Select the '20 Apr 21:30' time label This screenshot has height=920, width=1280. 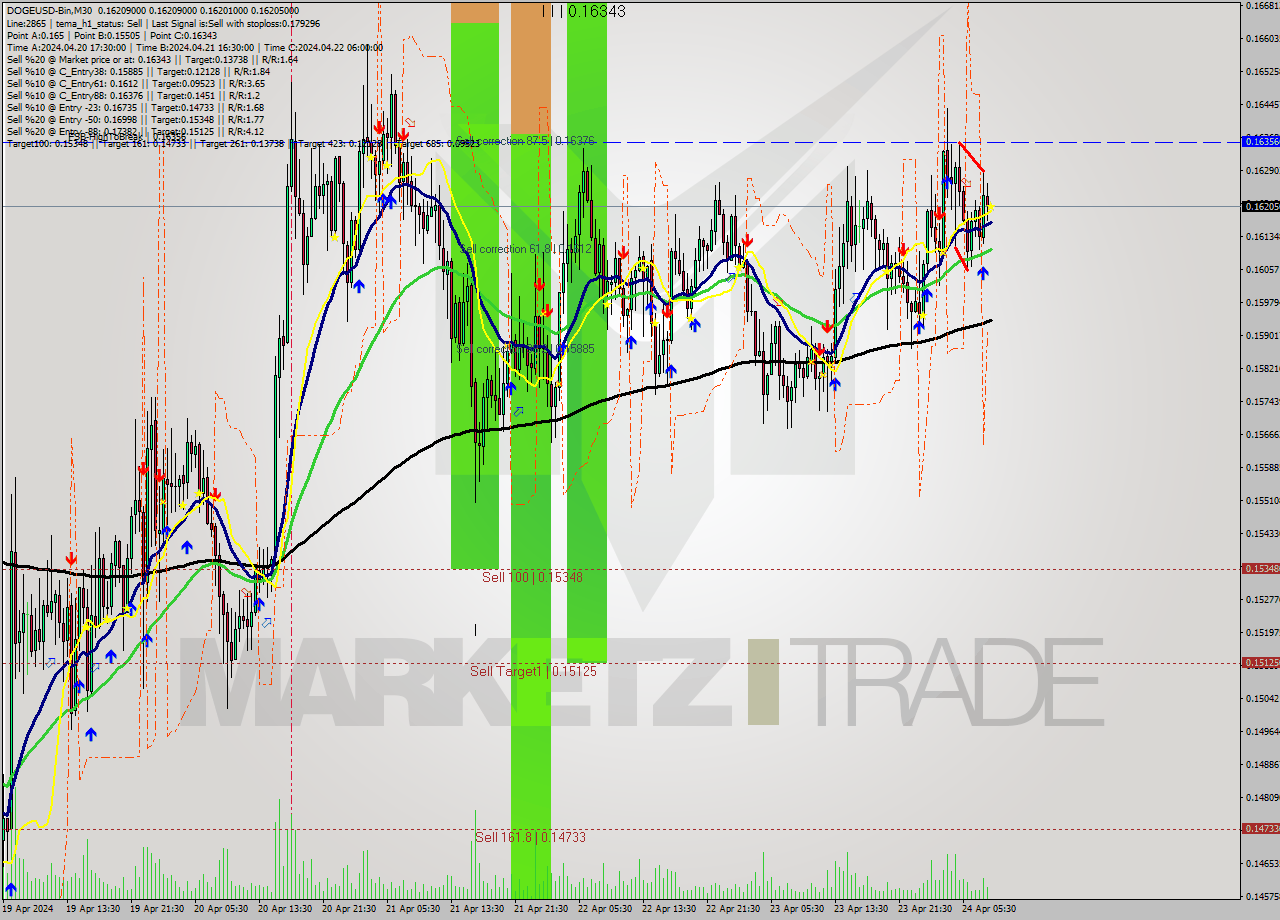point(348,909)
